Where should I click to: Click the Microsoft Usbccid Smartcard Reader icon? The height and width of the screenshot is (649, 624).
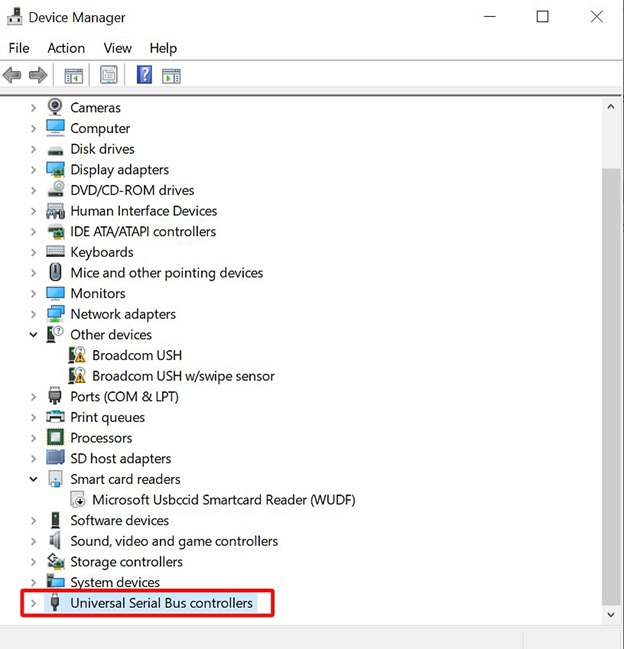pos(78,499)
